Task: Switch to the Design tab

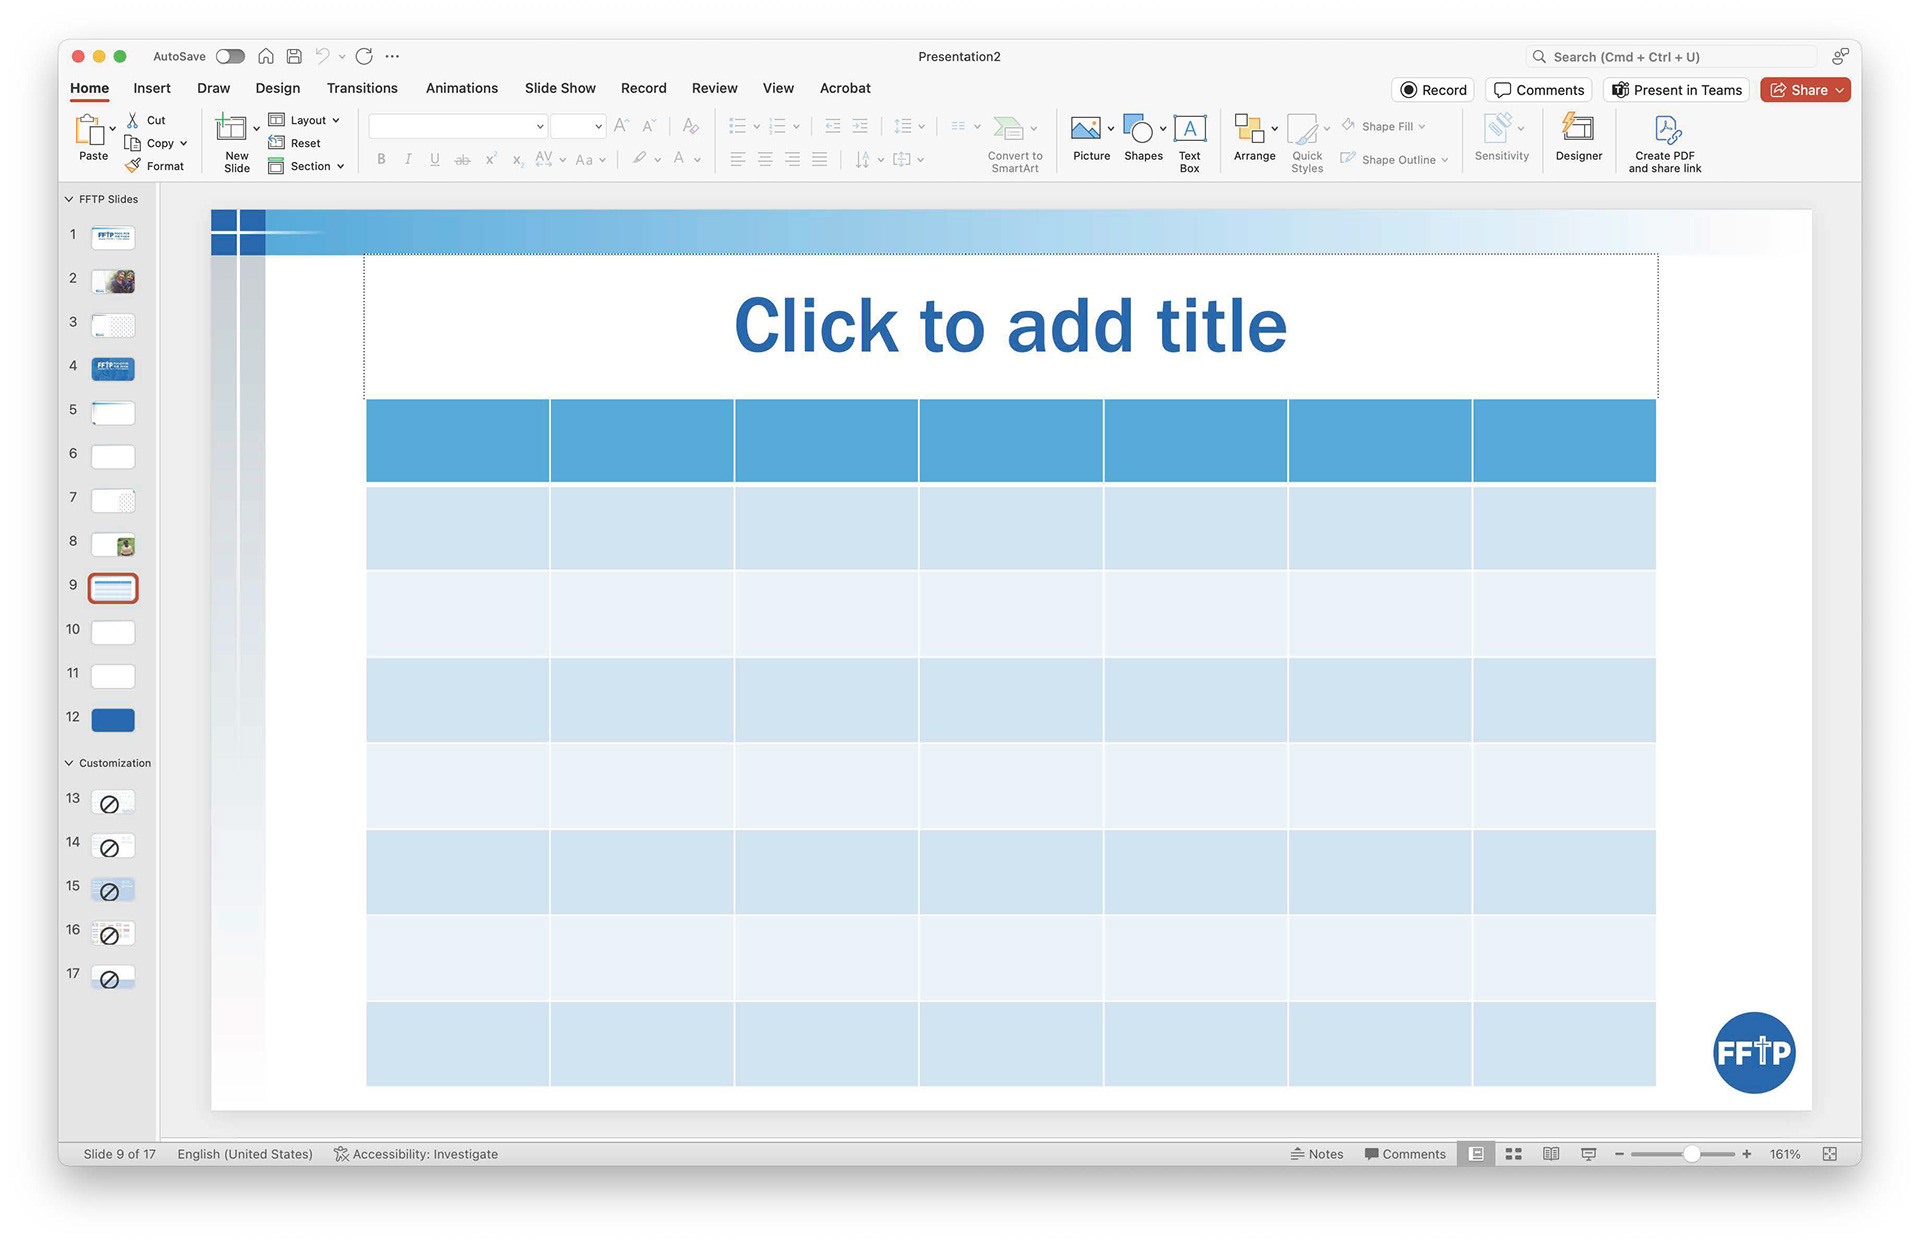Action: coord(277,88)
